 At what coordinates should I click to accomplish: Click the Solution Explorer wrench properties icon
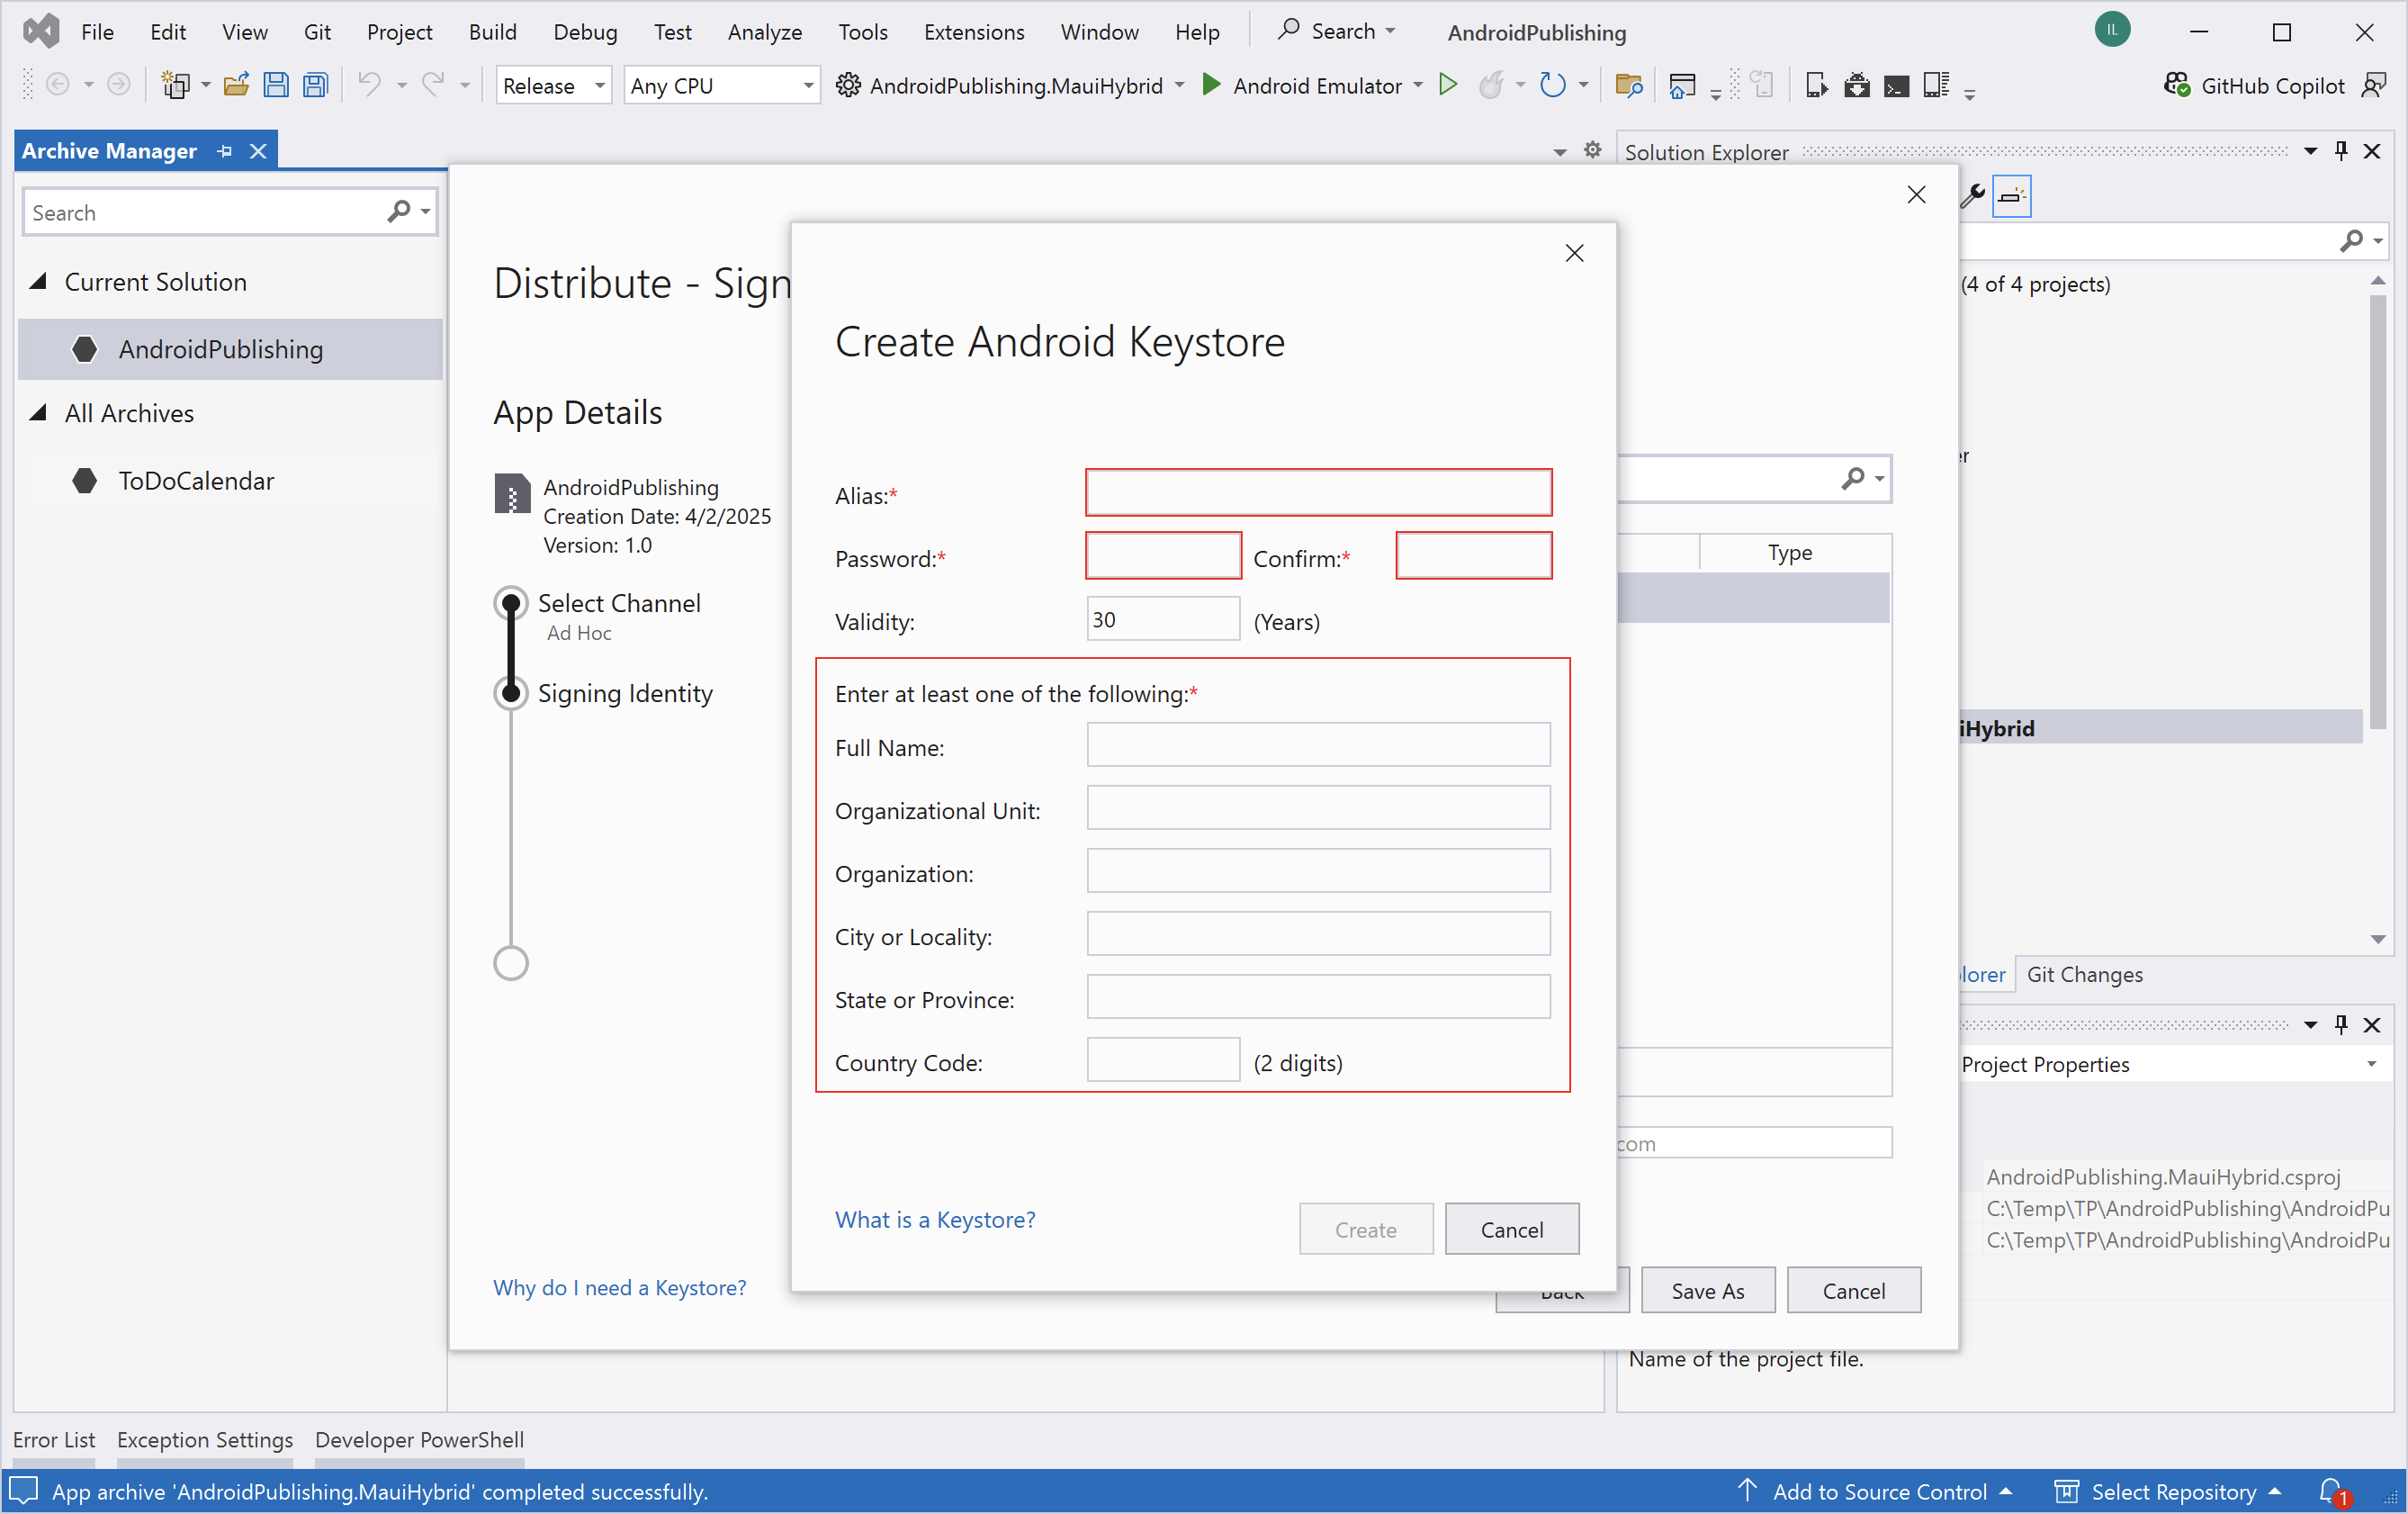1973,195
